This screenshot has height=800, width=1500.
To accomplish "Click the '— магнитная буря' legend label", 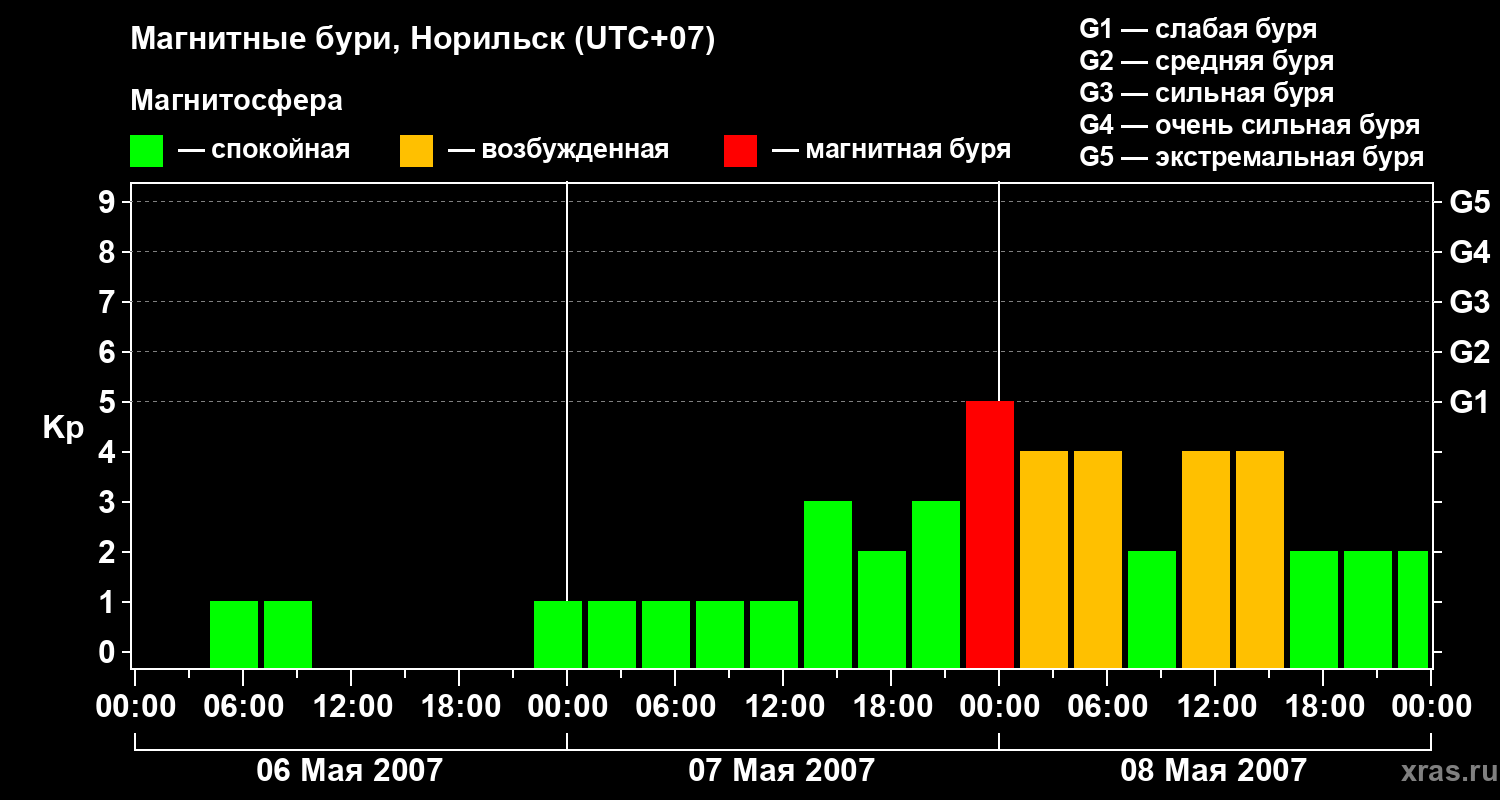I will (891, 151).
